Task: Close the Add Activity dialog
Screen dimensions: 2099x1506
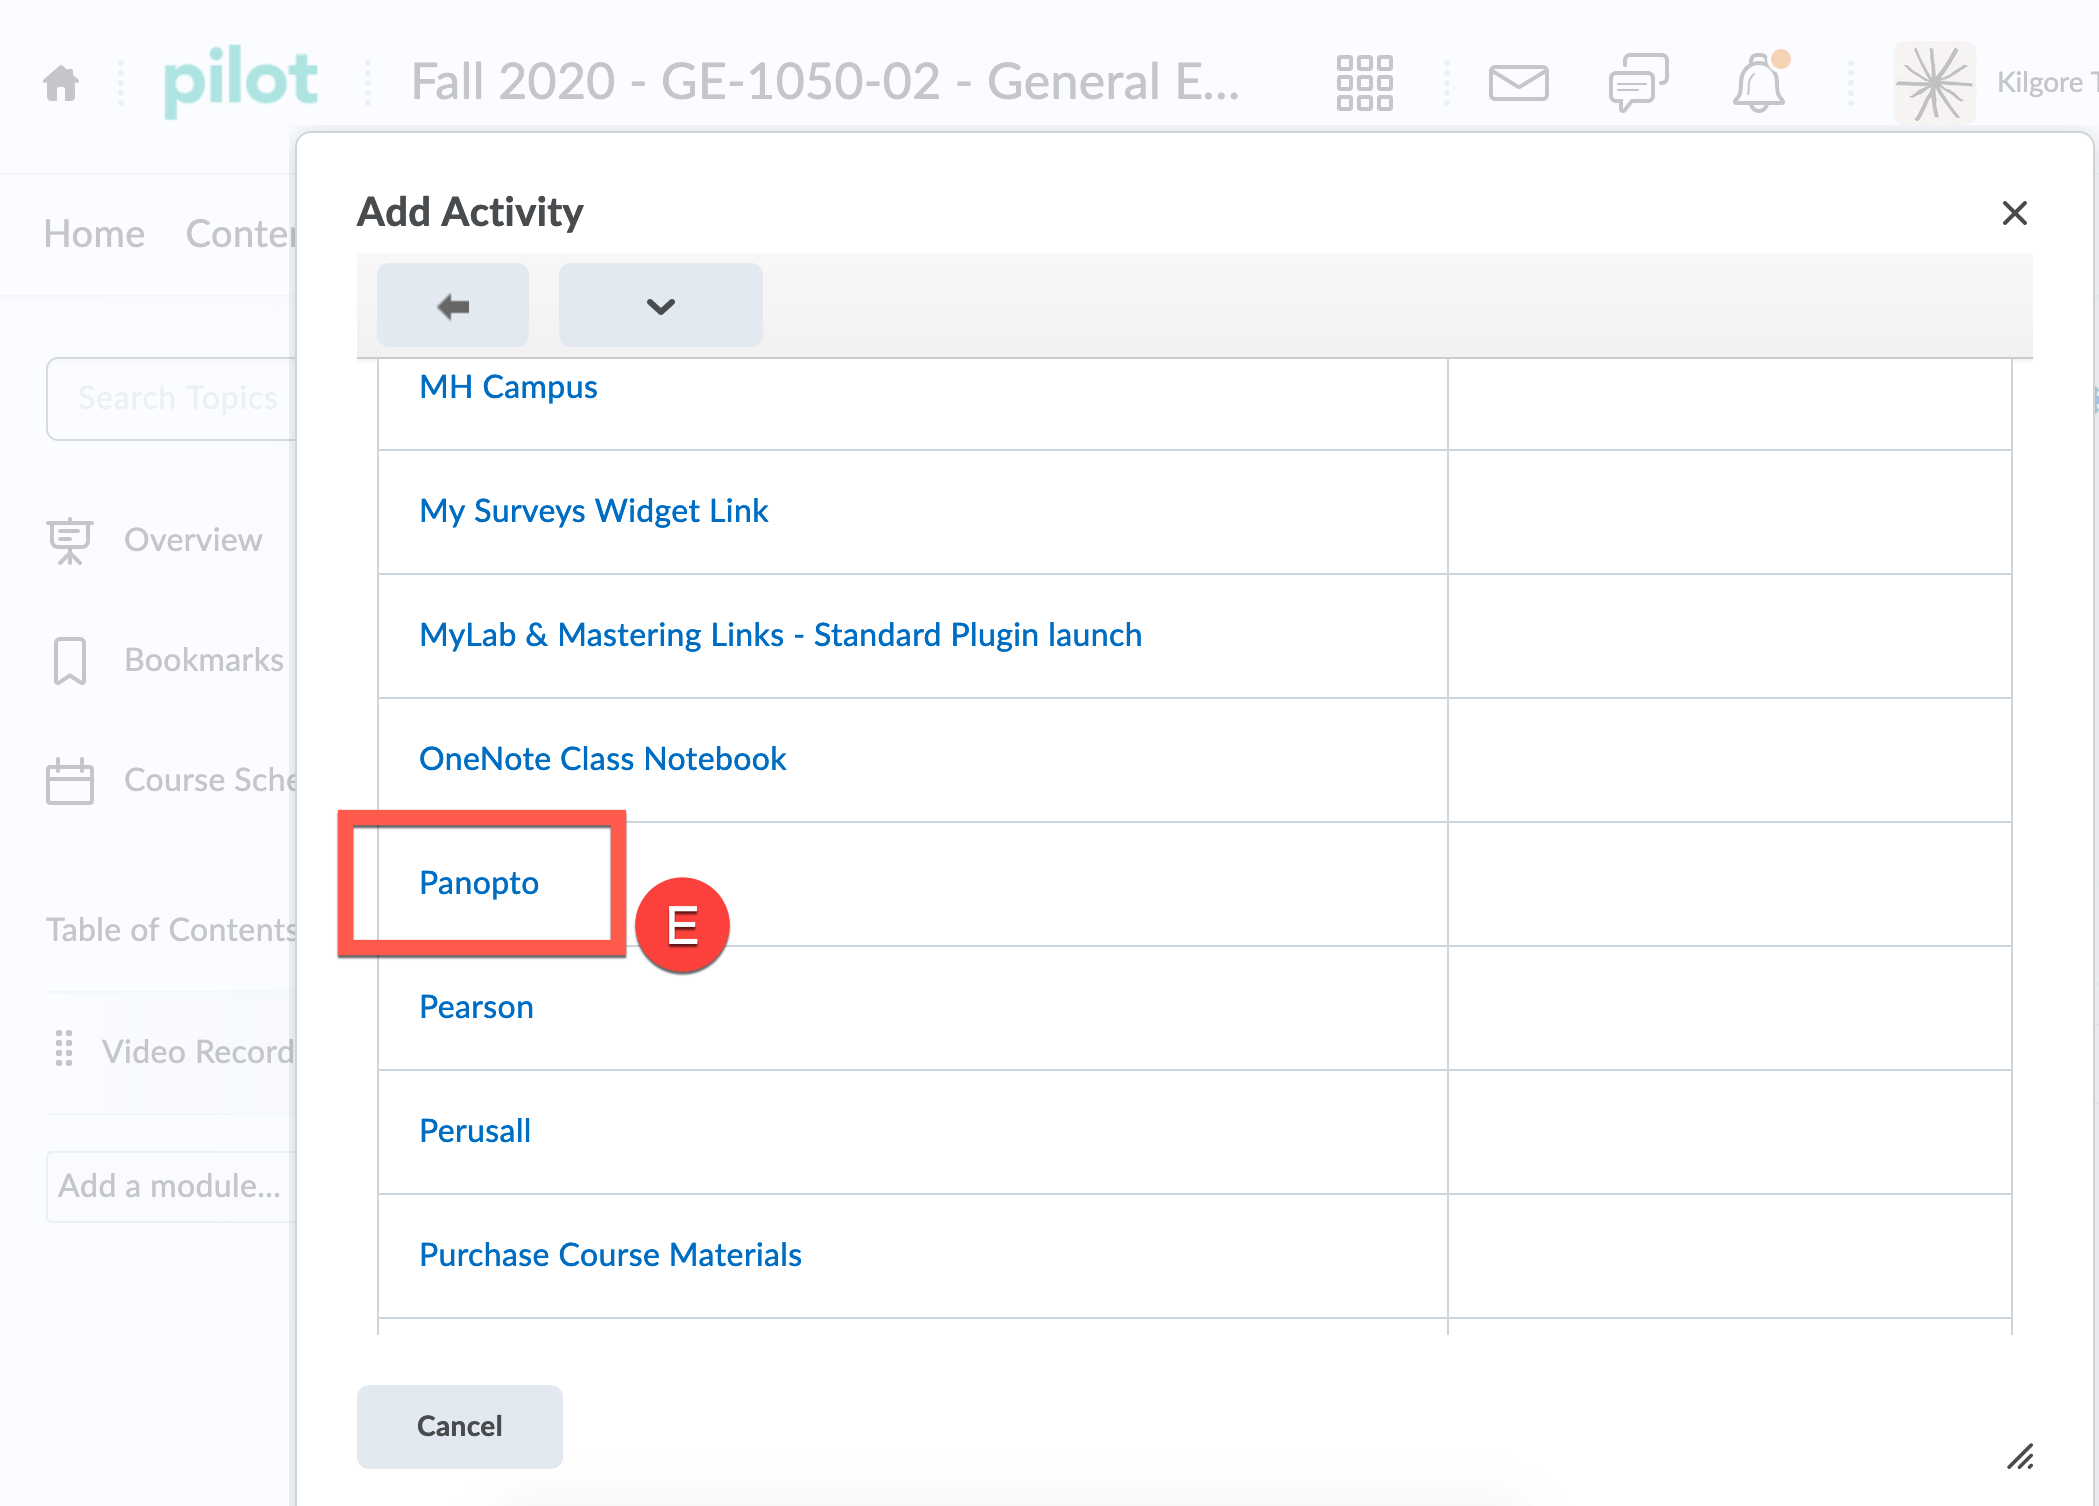Action: pos(2014,213)
